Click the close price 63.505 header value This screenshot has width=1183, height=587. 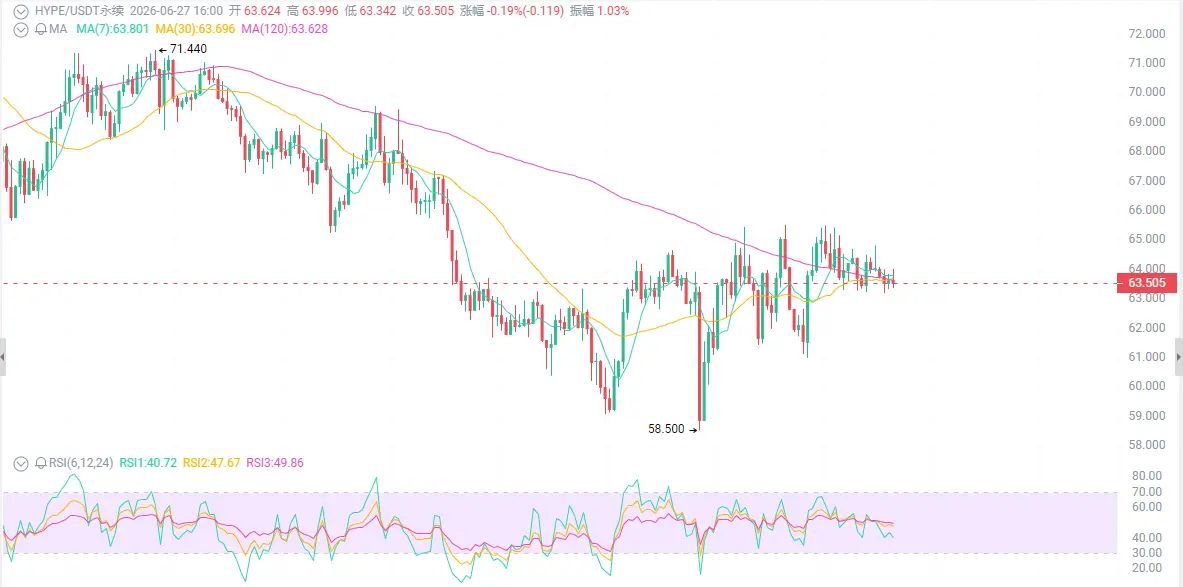click(435, 11)
